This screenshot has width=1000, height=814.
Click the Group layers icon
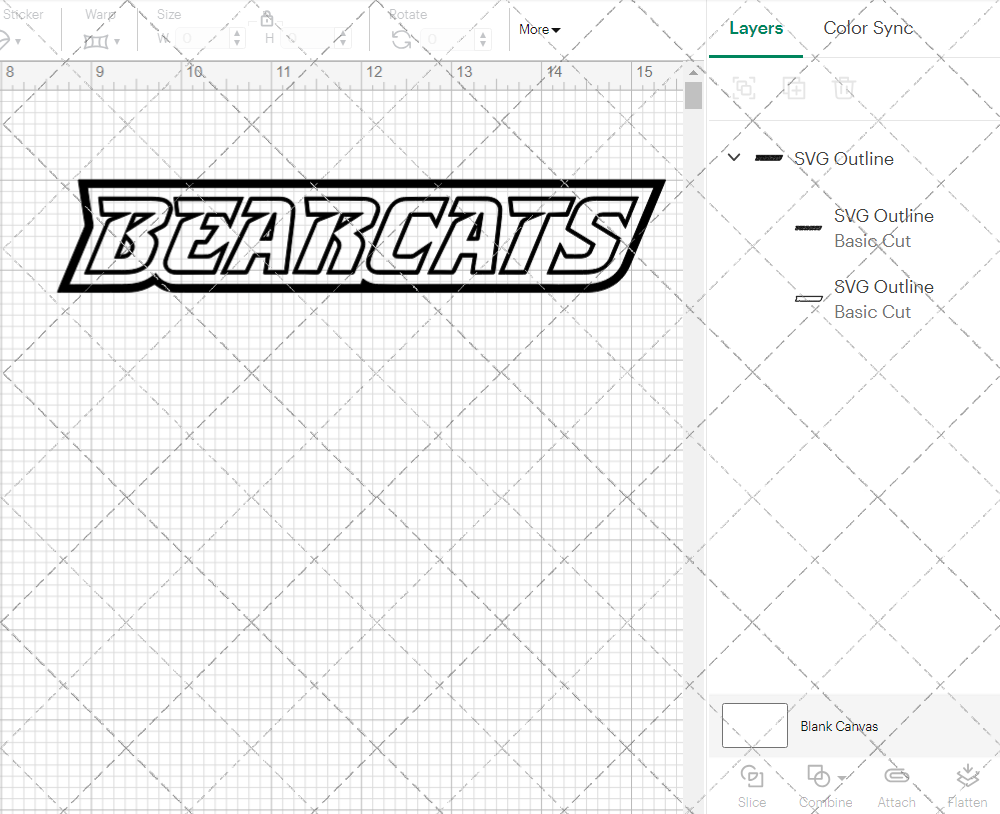744,89
